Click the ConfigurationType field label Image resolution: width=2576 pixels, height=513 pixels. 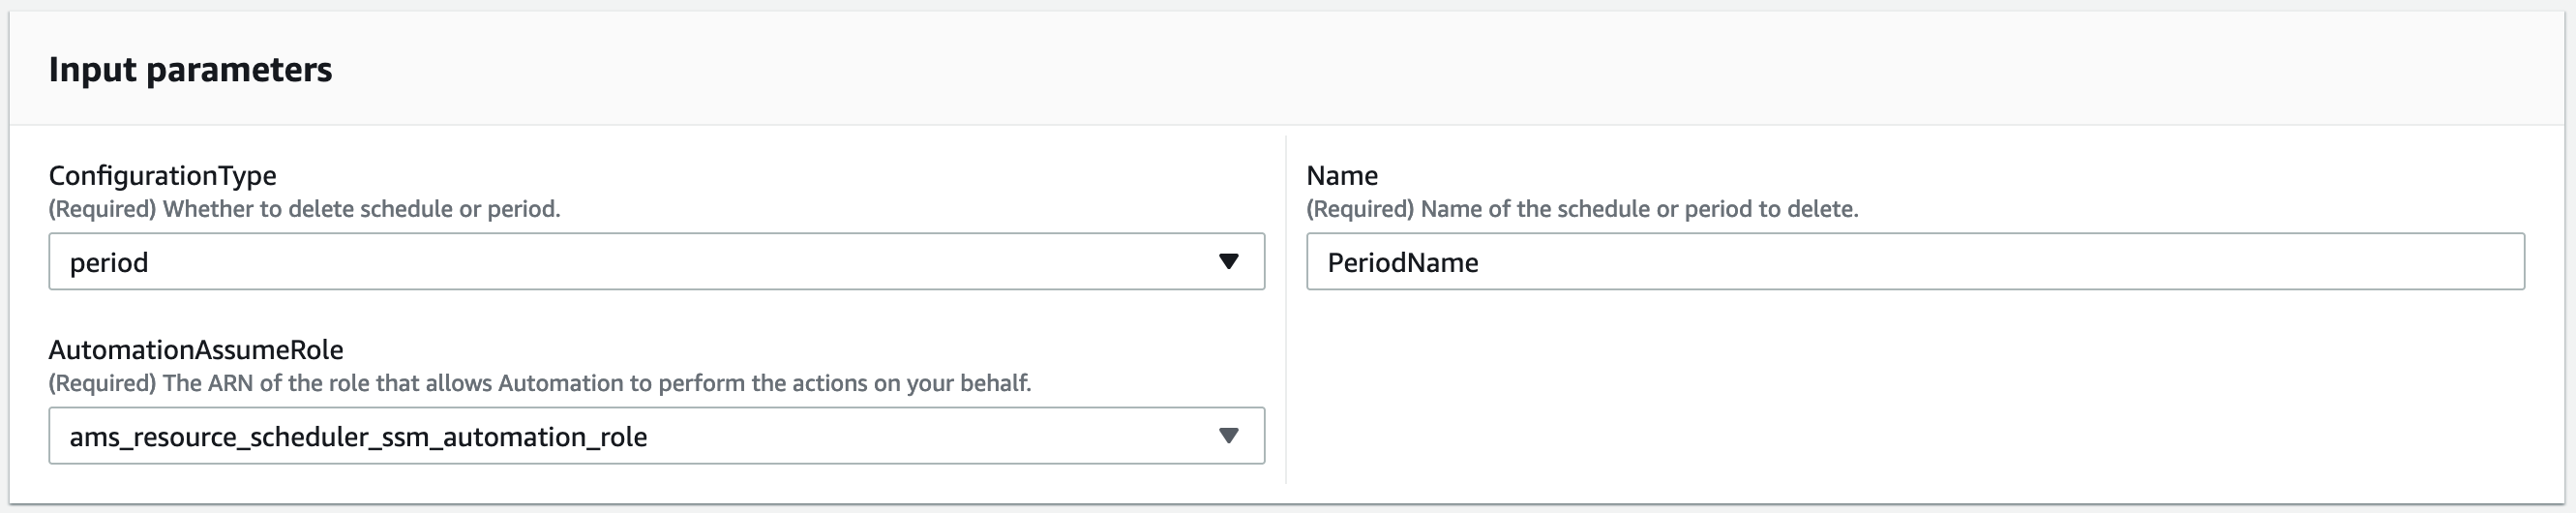click(x=163, y=176)
